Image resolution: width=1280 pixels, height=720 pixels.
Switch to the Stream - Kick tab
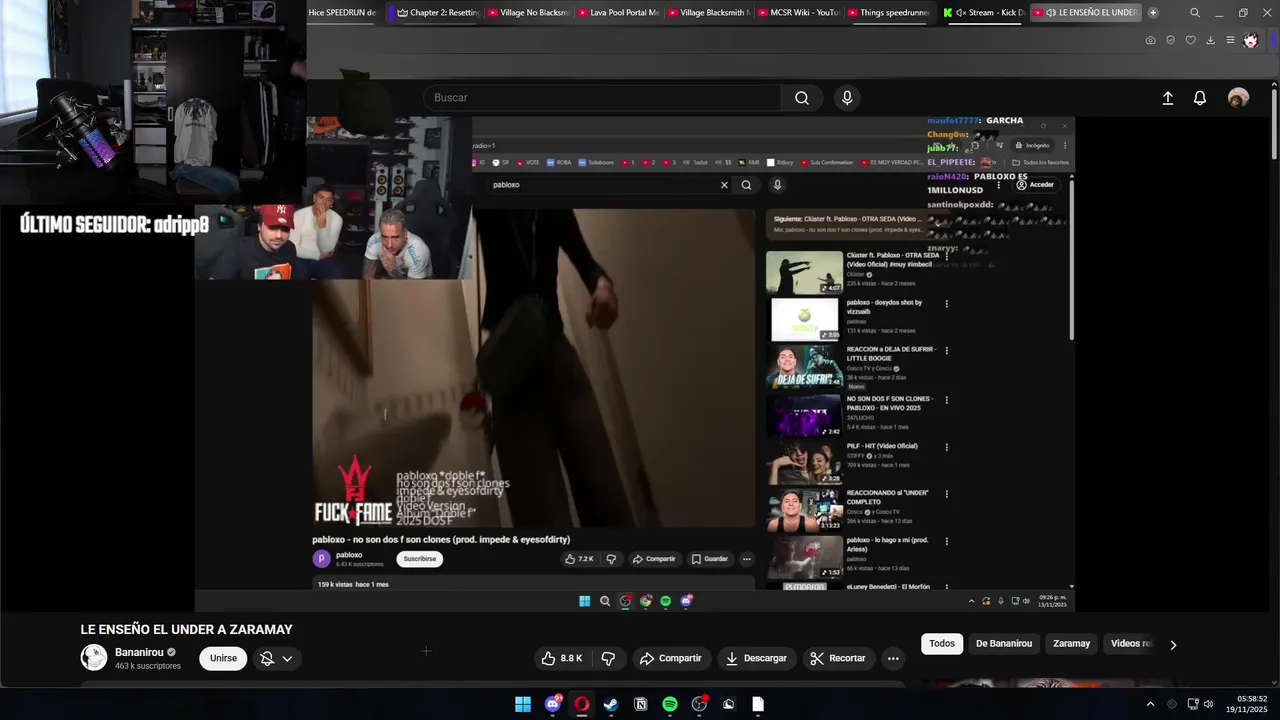984,13
